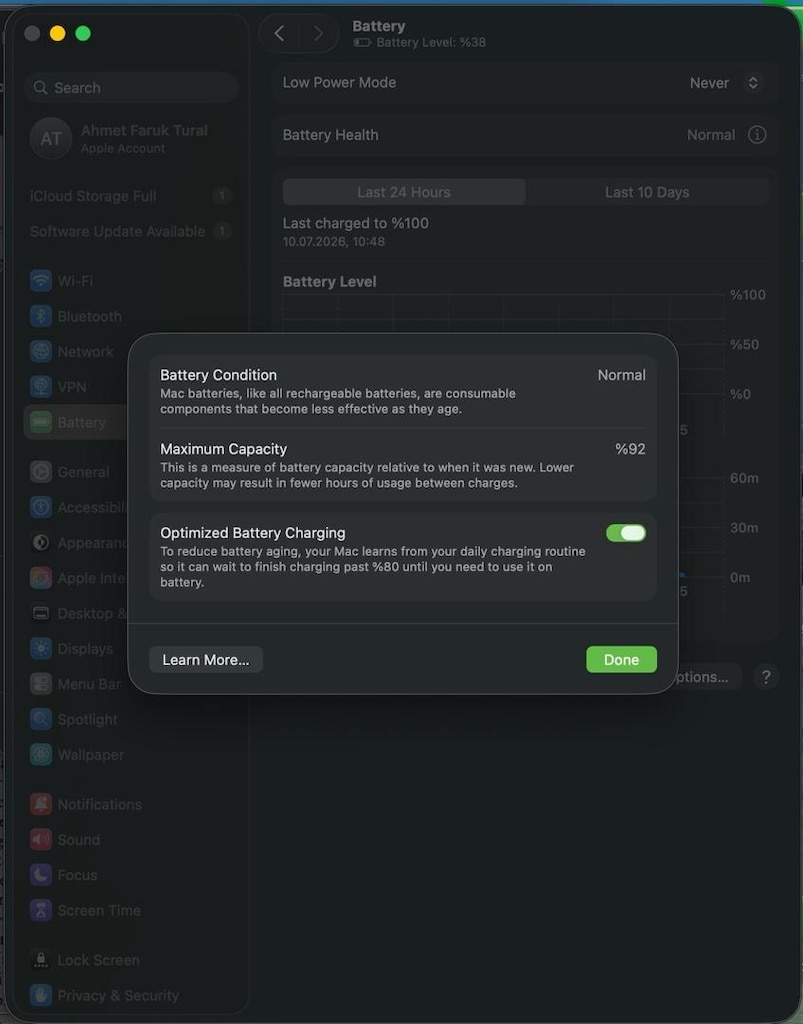Click the help question mark button
Screen dimensions: 803x1024
766,677
